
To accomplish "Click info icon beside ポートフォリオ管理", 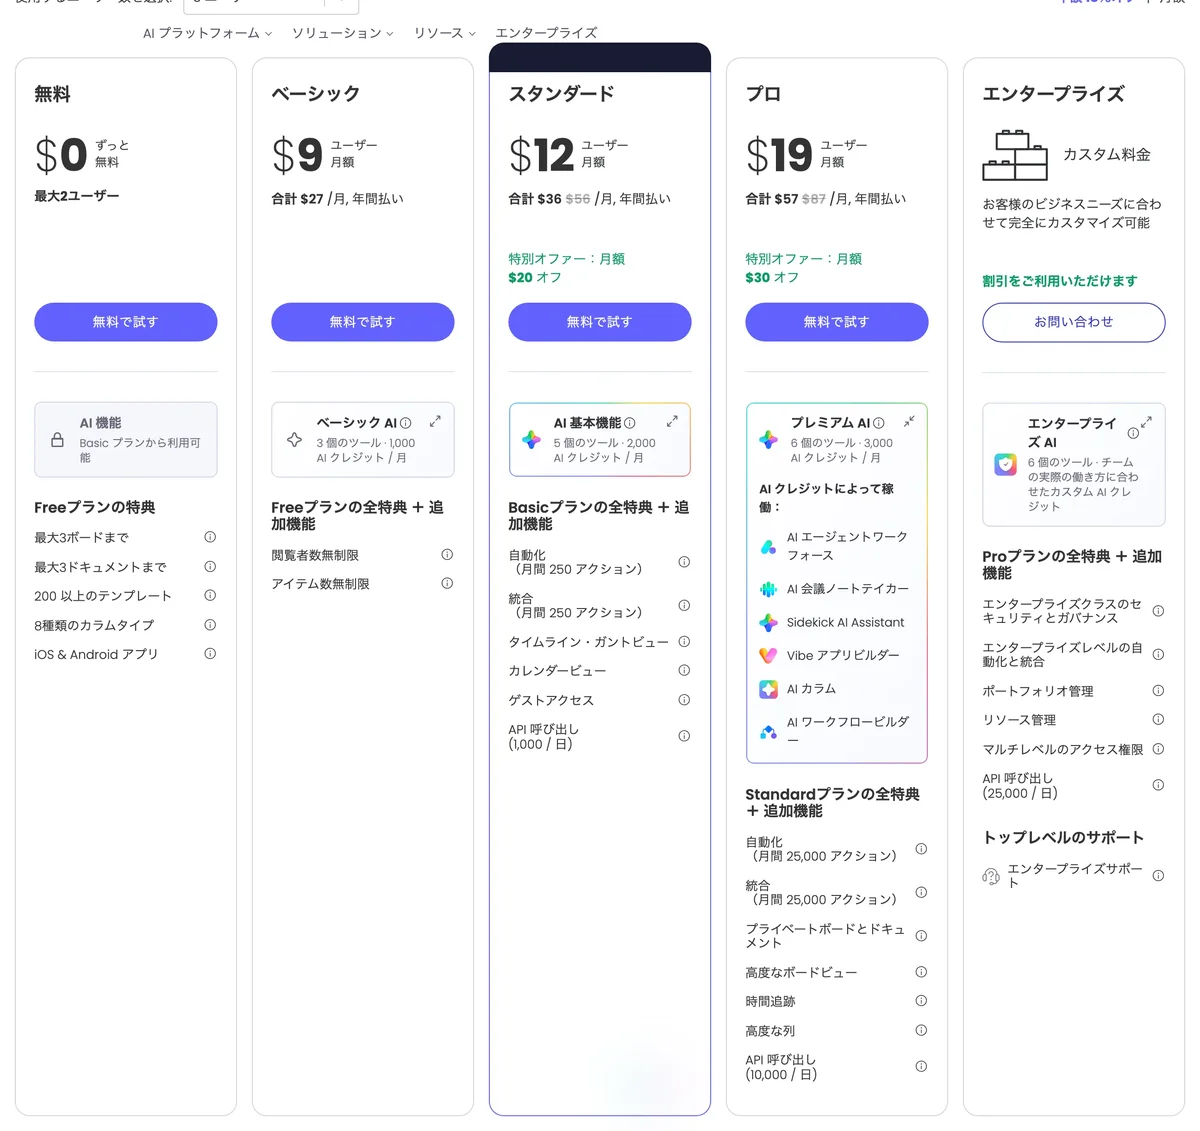I will 1158,690.
